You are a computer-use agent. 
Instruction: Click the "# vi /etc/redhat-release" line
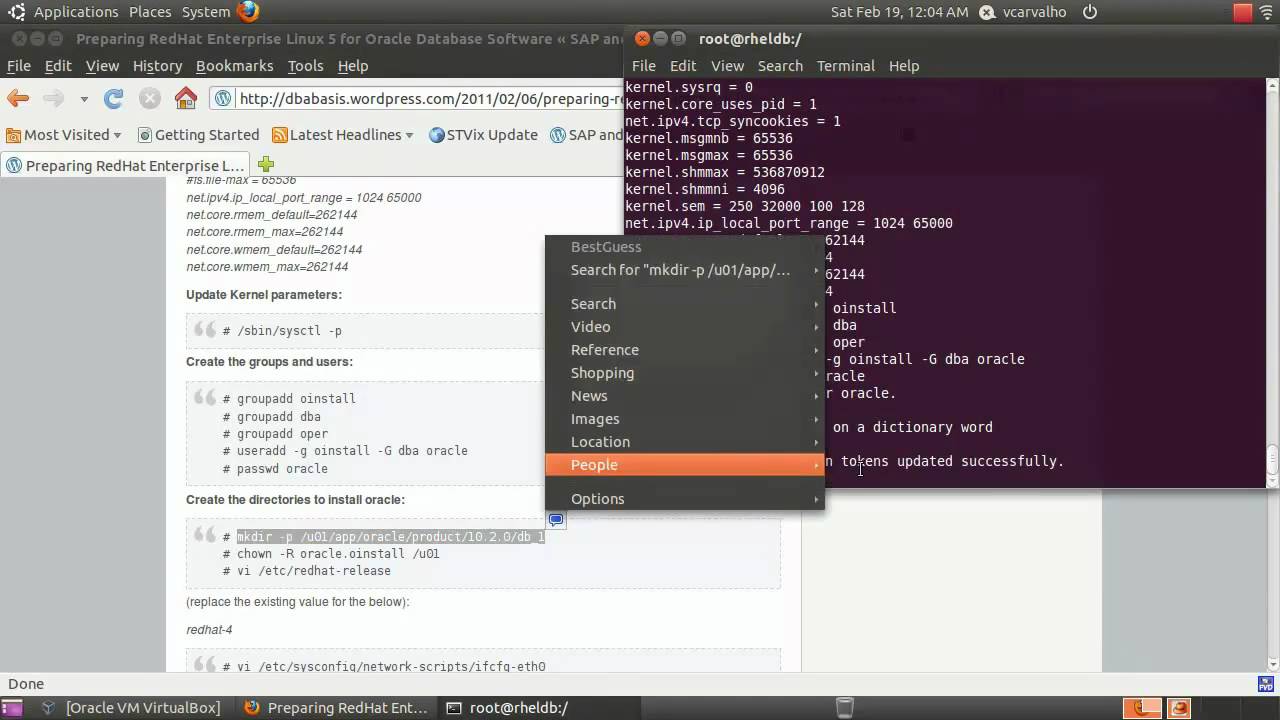point(307,571)
